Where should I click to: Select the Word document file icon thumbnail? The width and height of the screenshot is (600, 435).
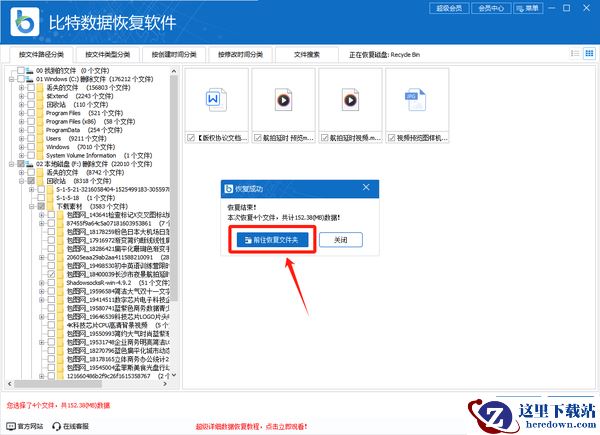(216, 100)
